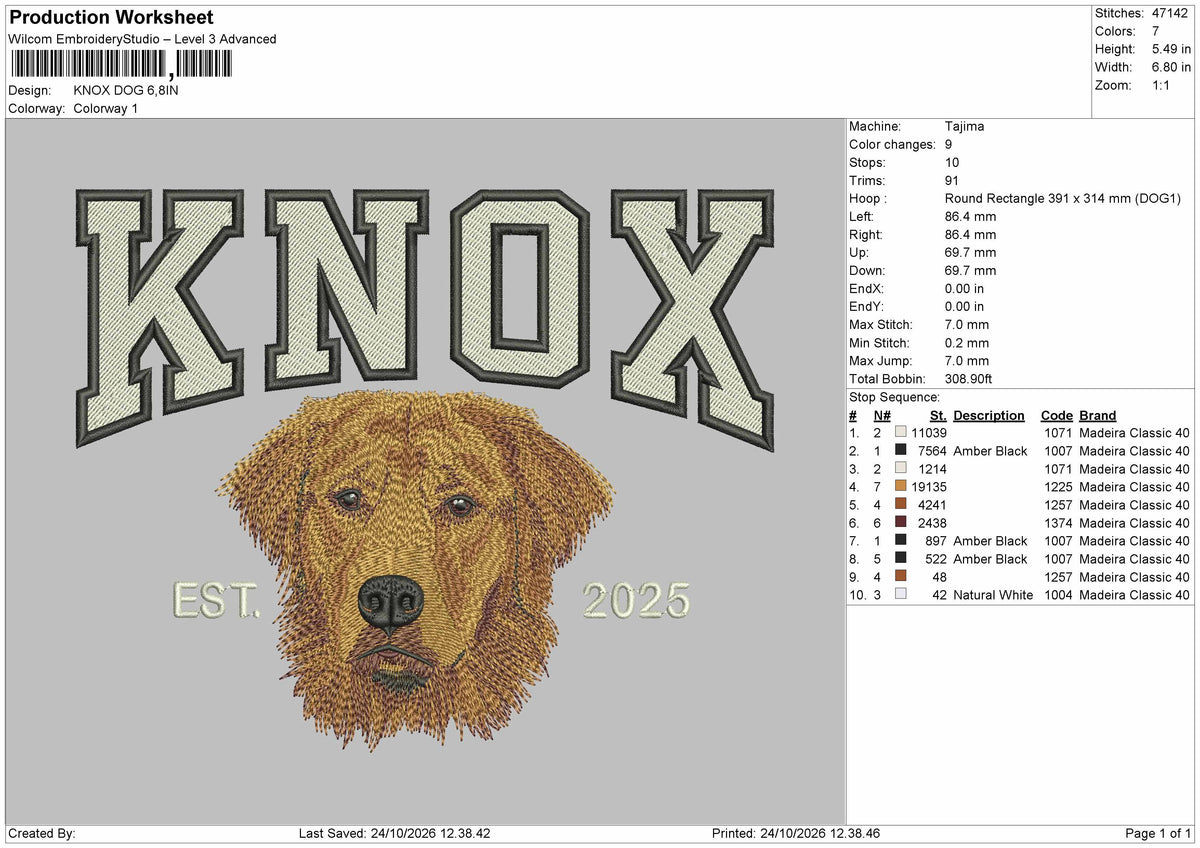
Task: Select the orange swatch in stop row 4
Action: pos(901,487)
